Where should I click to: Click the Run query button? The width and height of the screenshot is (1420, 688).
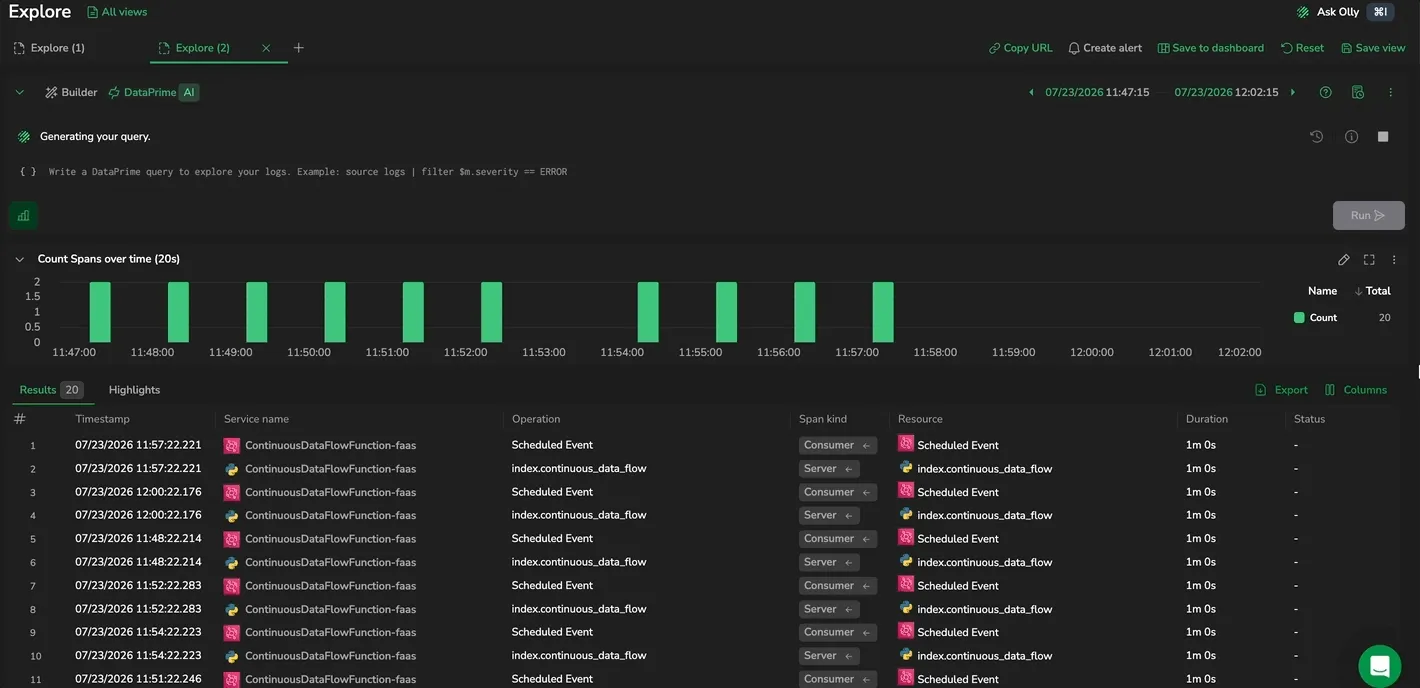(1368, 215)
